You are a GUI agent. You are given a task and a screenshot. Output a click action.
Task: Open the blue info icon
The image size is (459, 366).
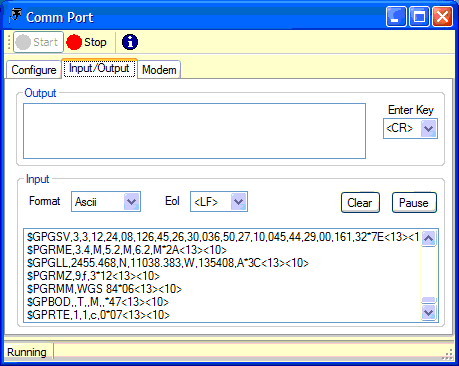pos(130,42)
